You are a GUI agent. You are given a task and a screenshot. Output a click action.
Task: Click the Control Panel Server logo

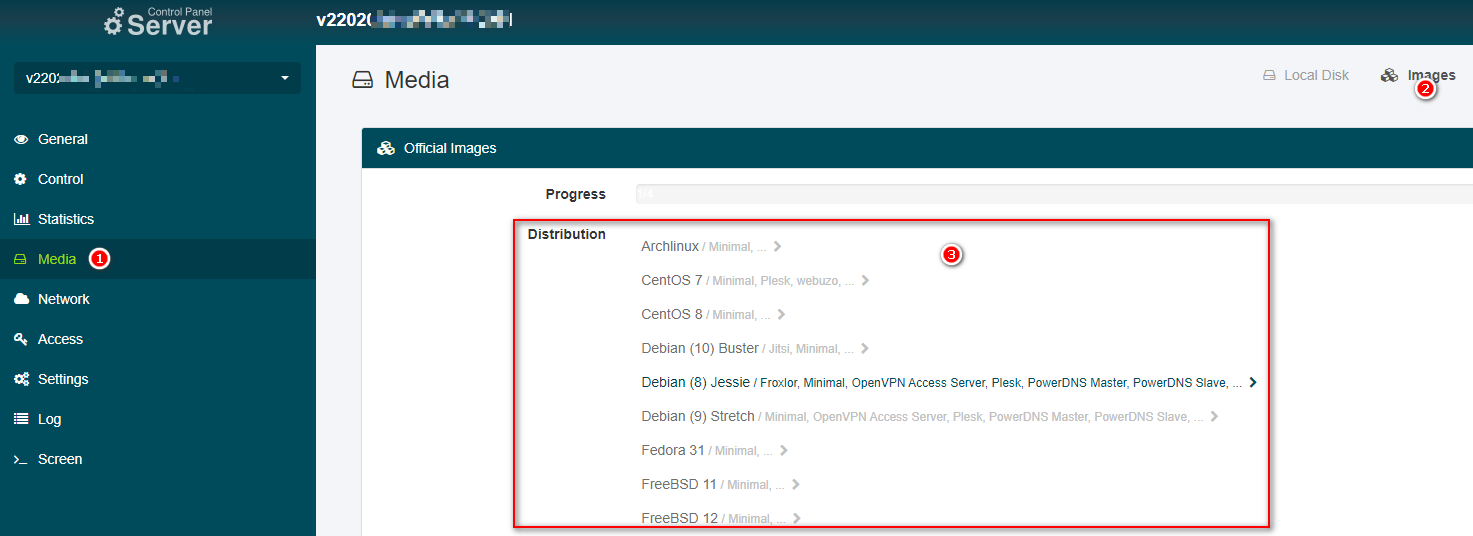coord(158,22)
